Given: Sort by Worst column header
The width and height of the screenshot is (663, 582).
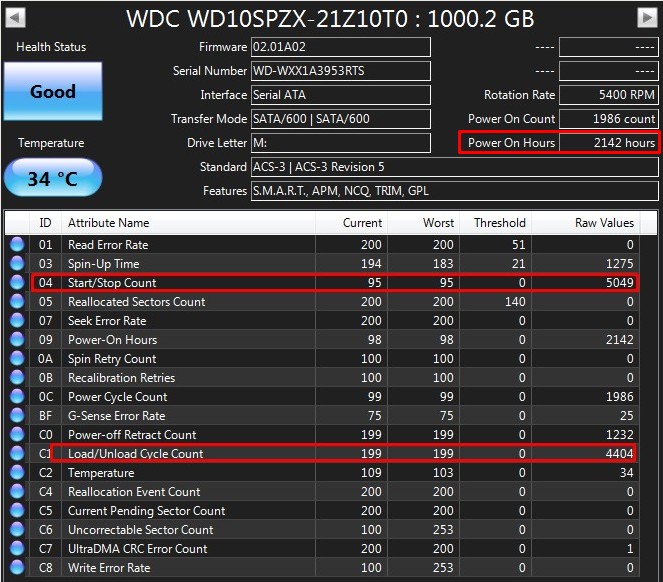Looking at the screenshot, I should pyautogui.click(x=423, y=223).
